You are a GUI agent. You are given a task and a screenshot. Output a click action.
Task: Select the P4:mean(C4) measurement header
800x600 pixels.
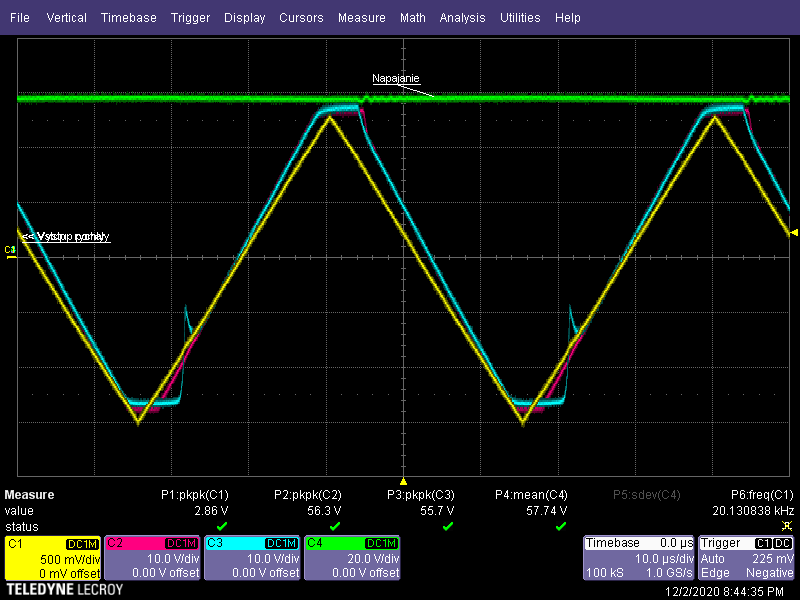pos(531,495)
